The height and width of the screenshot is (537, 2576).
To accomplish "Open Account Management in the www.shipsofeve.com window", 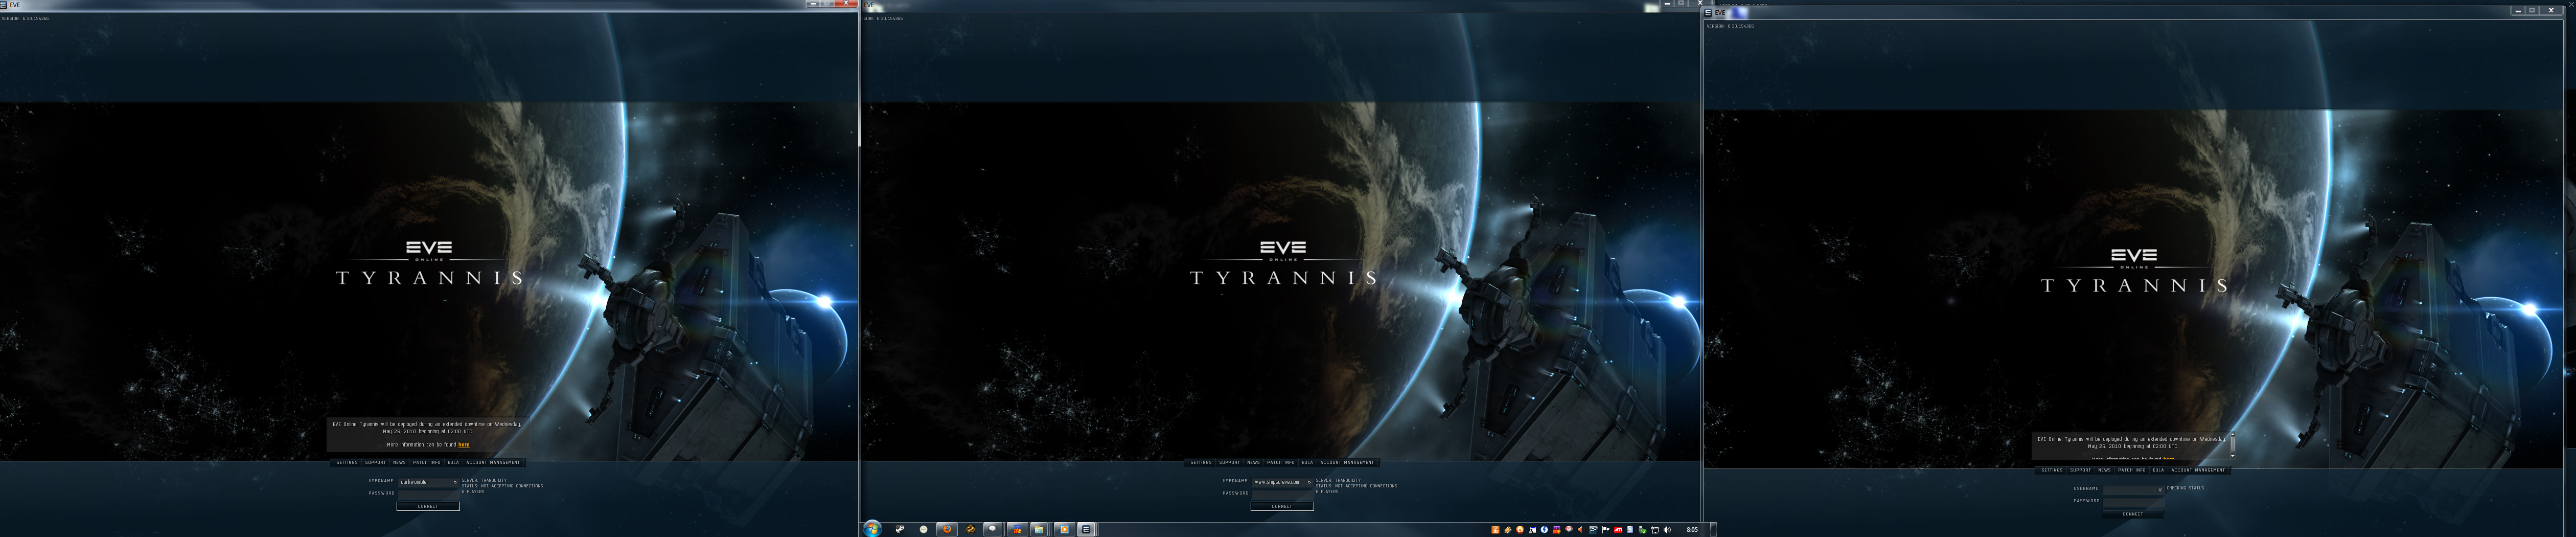I will pyautogui.click(x=1347, y=462).
